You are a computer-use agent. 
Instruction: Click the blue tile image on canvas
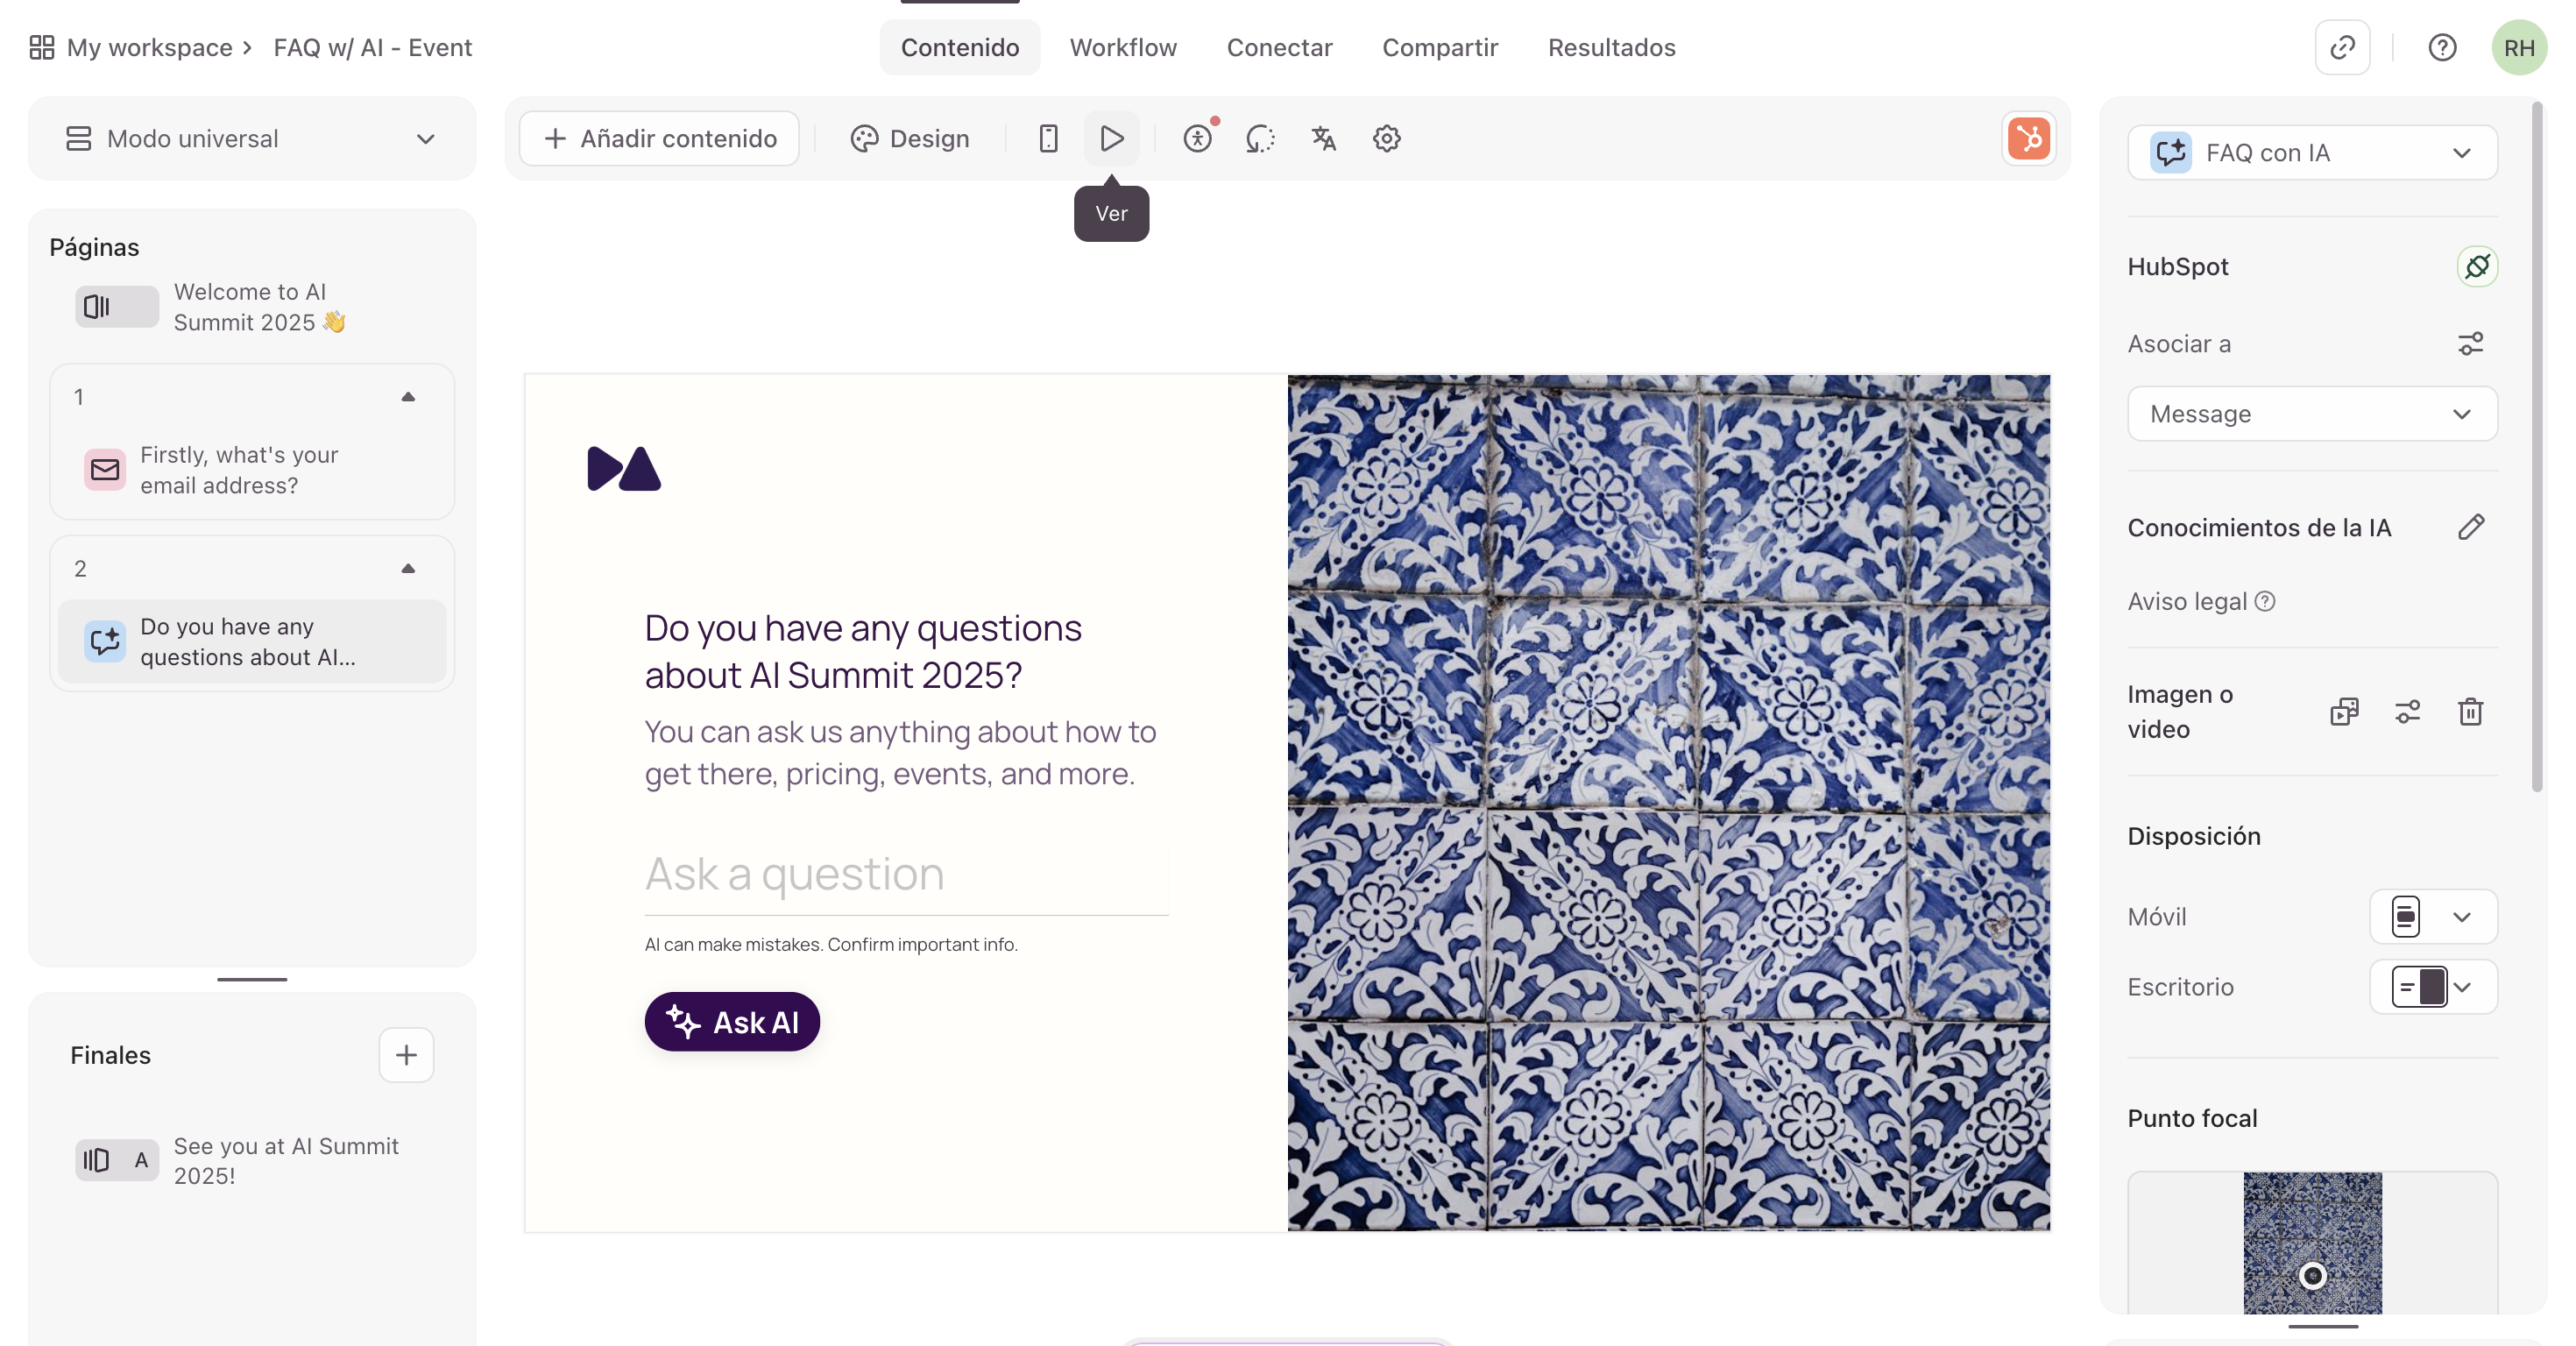click(x=1667, y=802)
